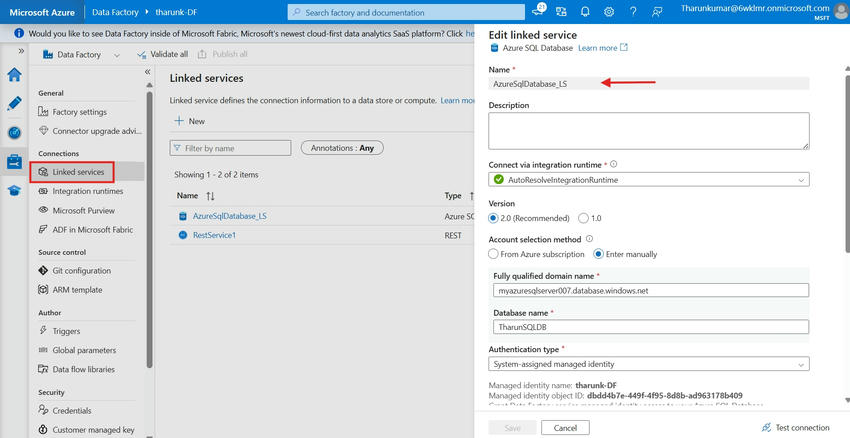Viewport: 850px width, 438px height.
Task: Open the Feedback icon
Action: pyautogui.click(x=656, y=12)
